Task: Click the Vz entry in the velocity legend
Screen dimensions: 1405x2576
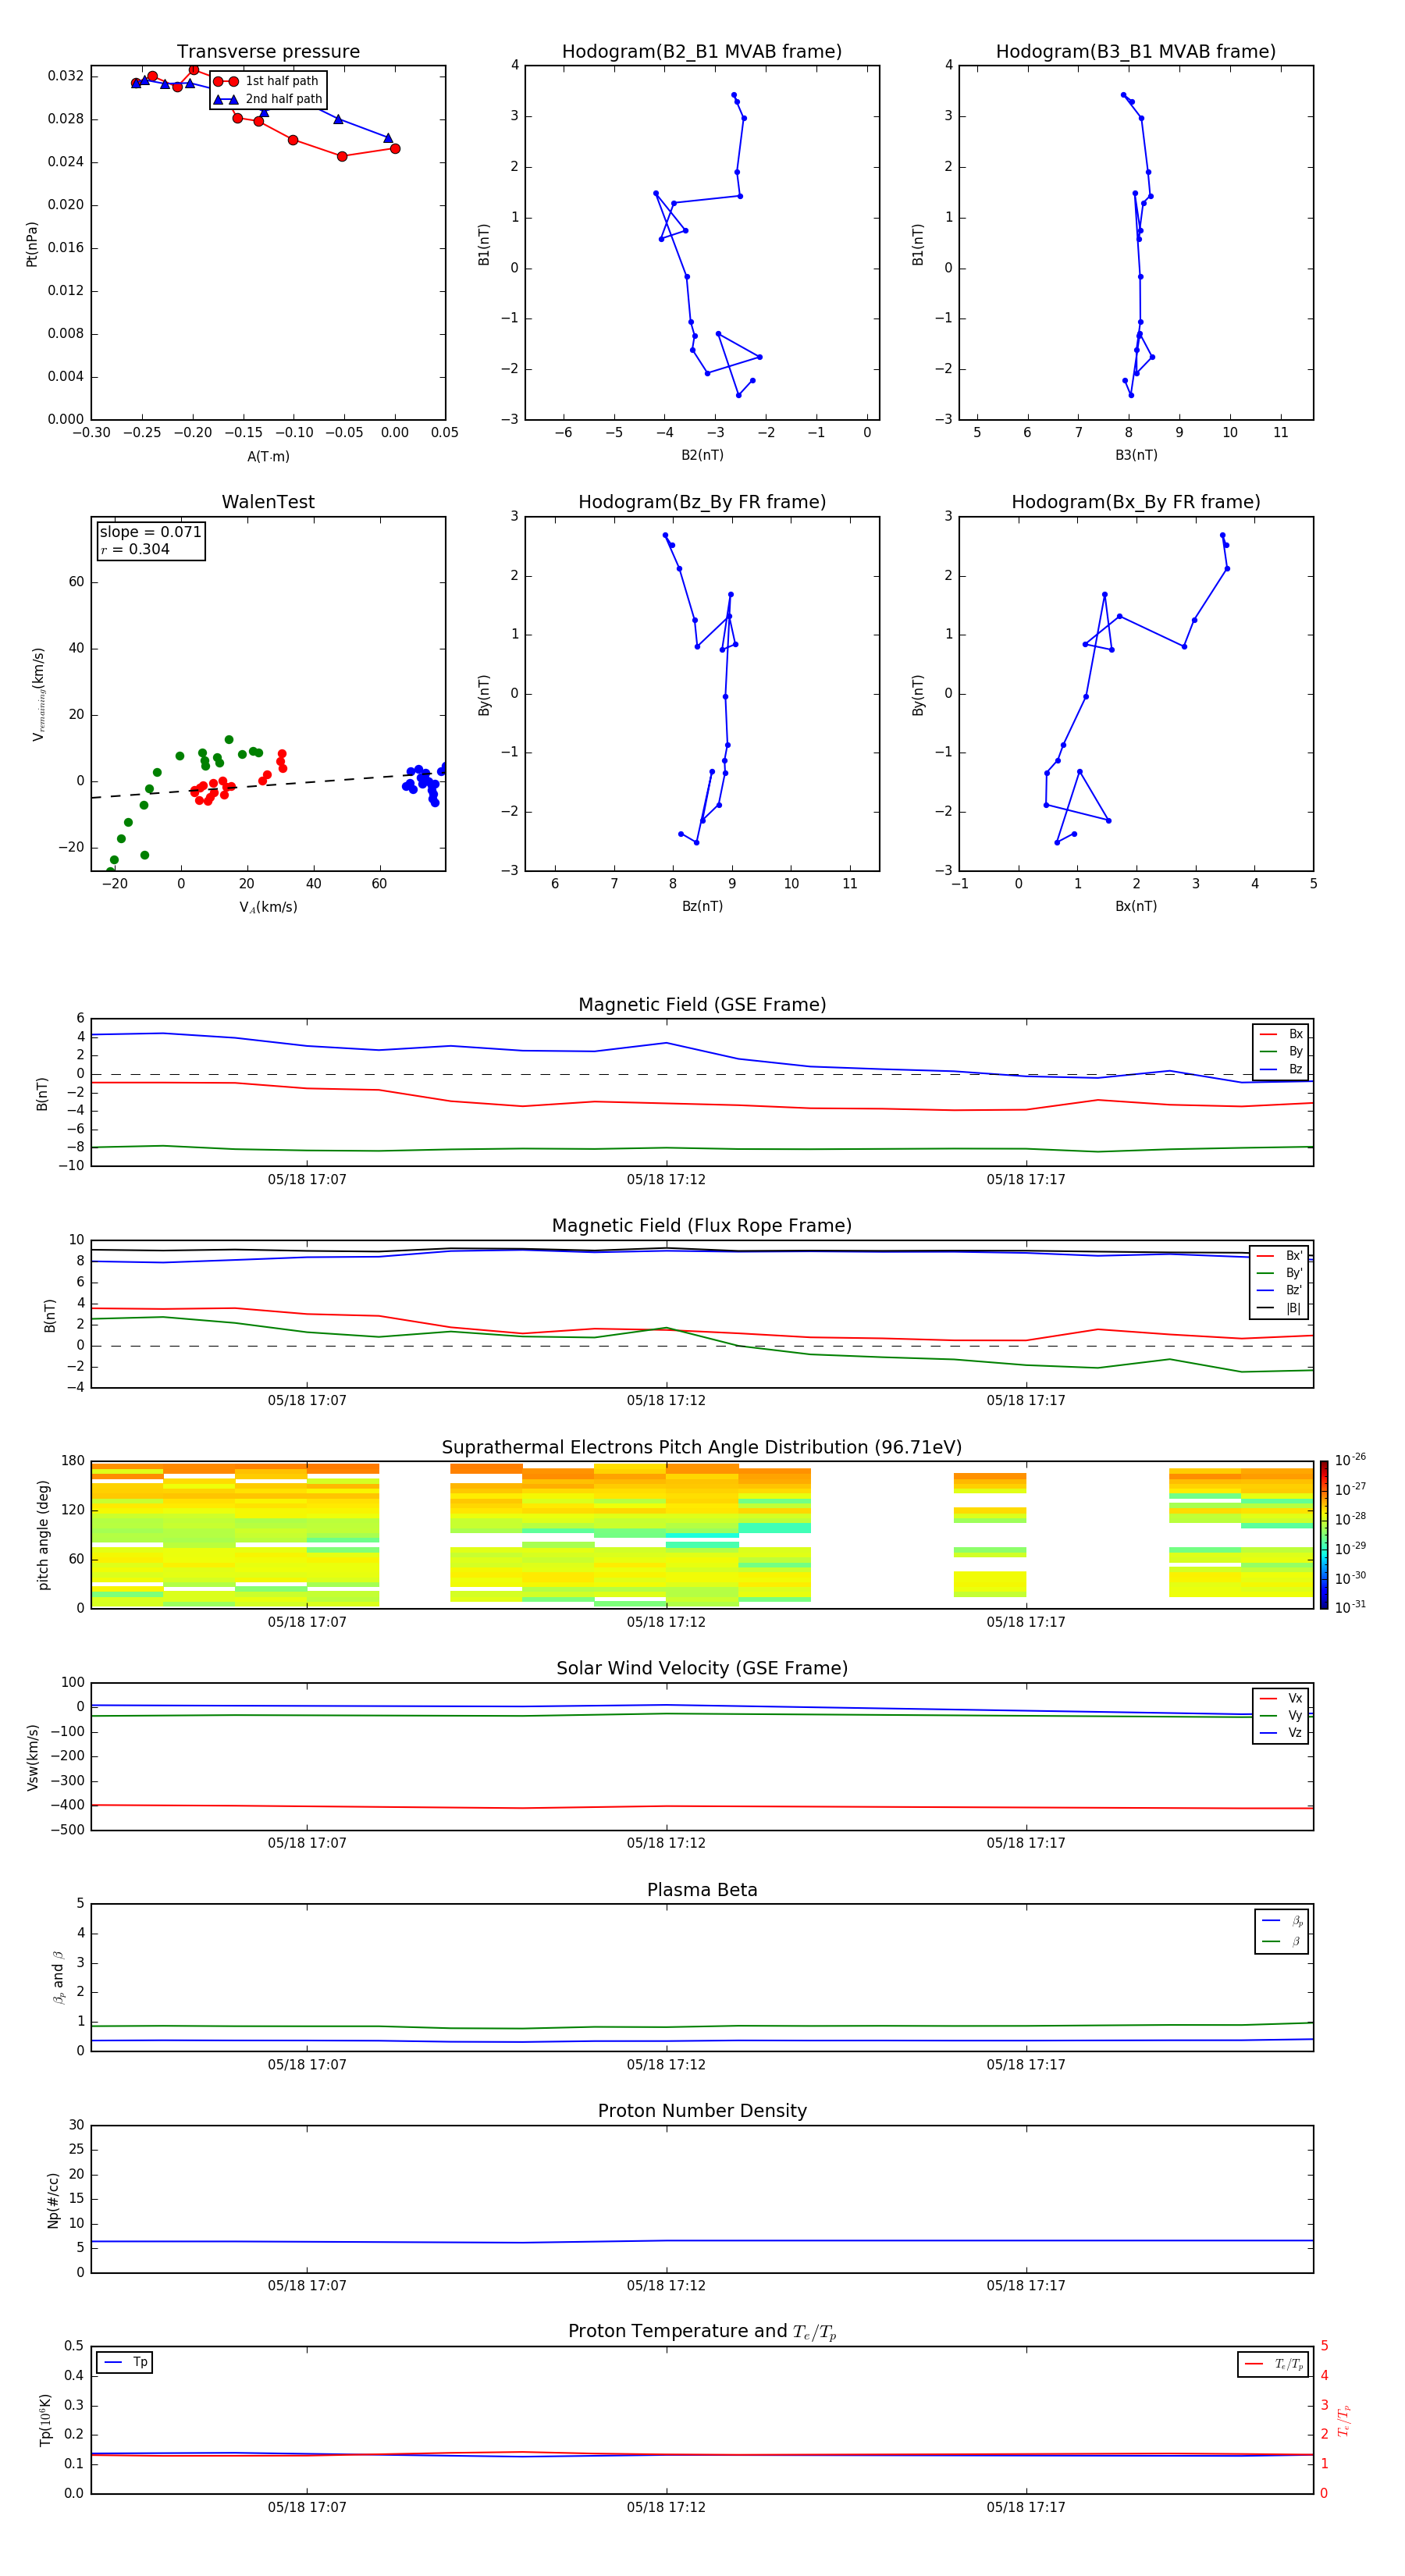Action: point(1282,1733)
